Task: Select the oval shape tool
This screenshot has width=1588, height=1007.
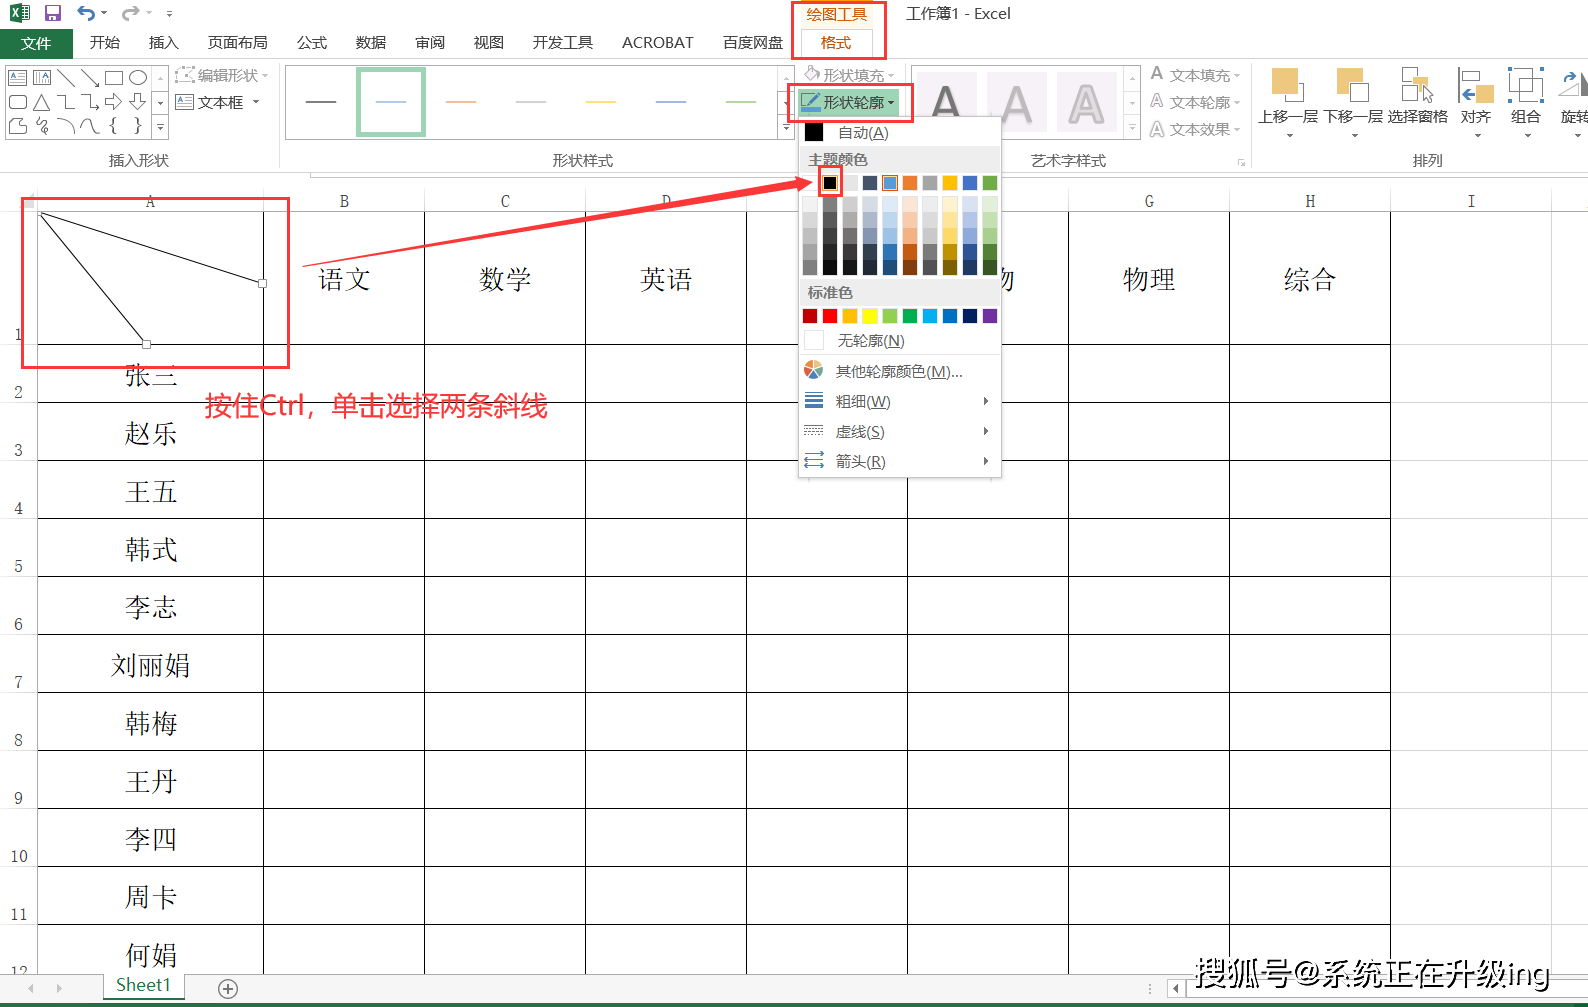Action: [x=138, y=78]
